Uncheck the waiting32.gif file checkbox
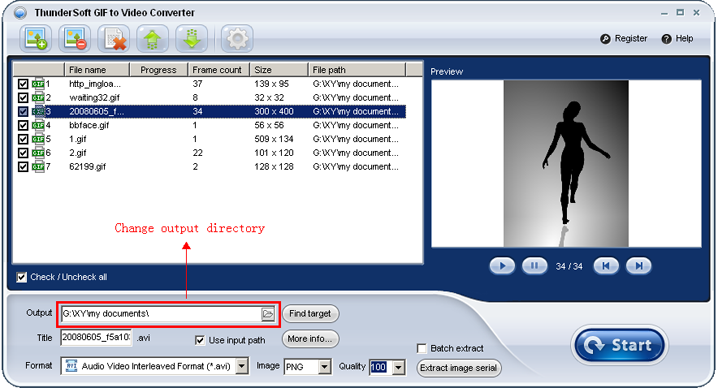This screenshot has height=388, width=718. [23, 98]
